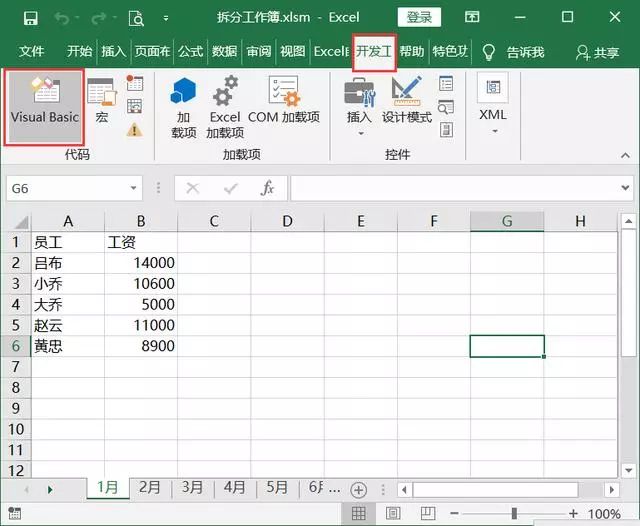Image resolution: width=640 pixels, height=526 pixels.
Task: Save the workbook with the floppy icon
Action: 31,18
